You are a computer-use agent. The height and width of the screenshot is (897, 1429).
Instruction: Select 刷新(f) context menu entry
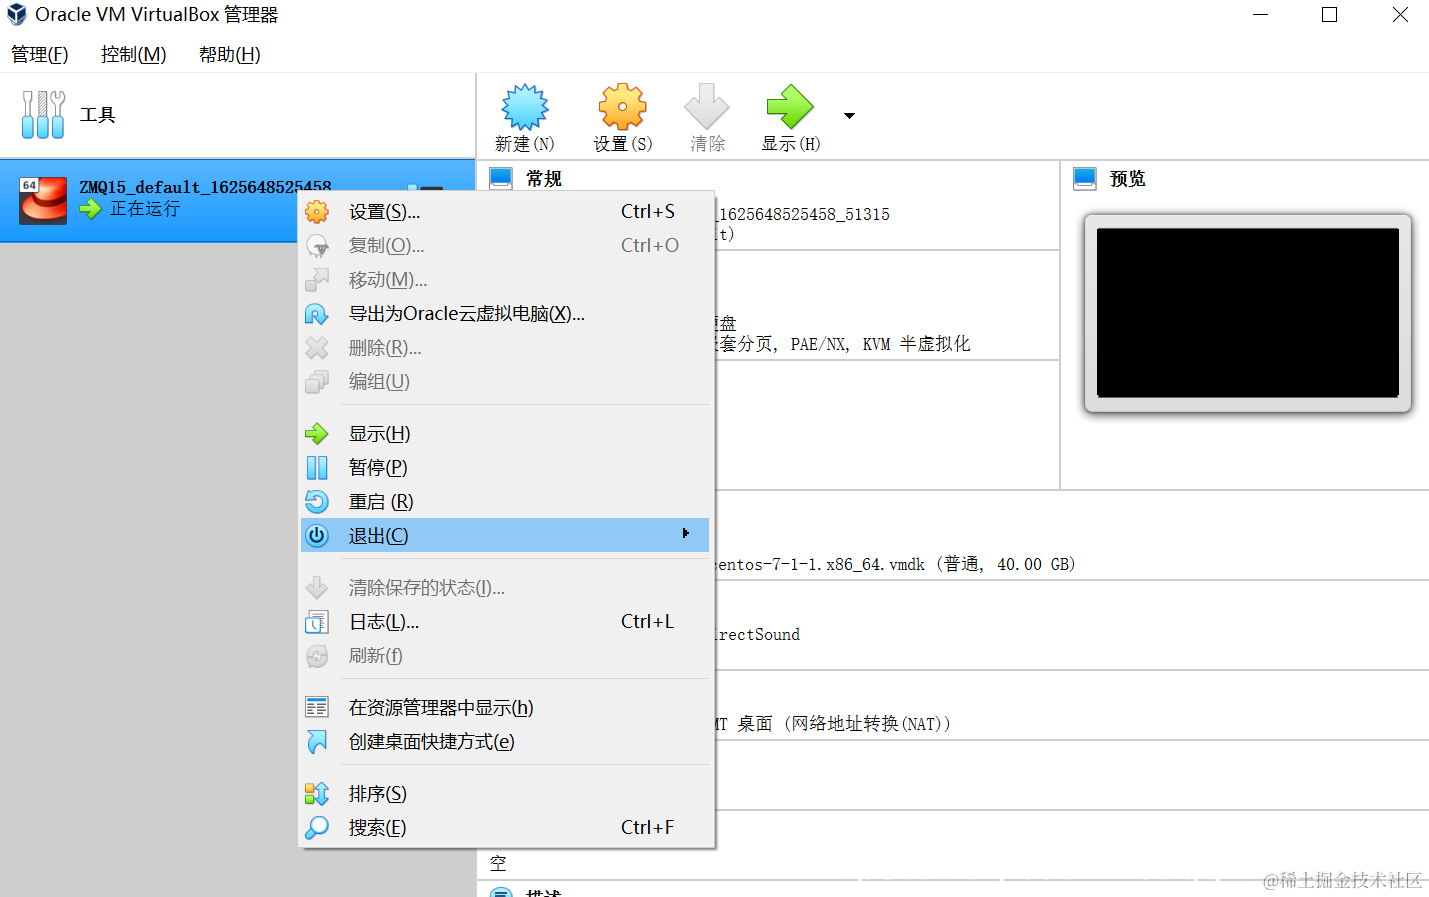click(x=505, y=656)
